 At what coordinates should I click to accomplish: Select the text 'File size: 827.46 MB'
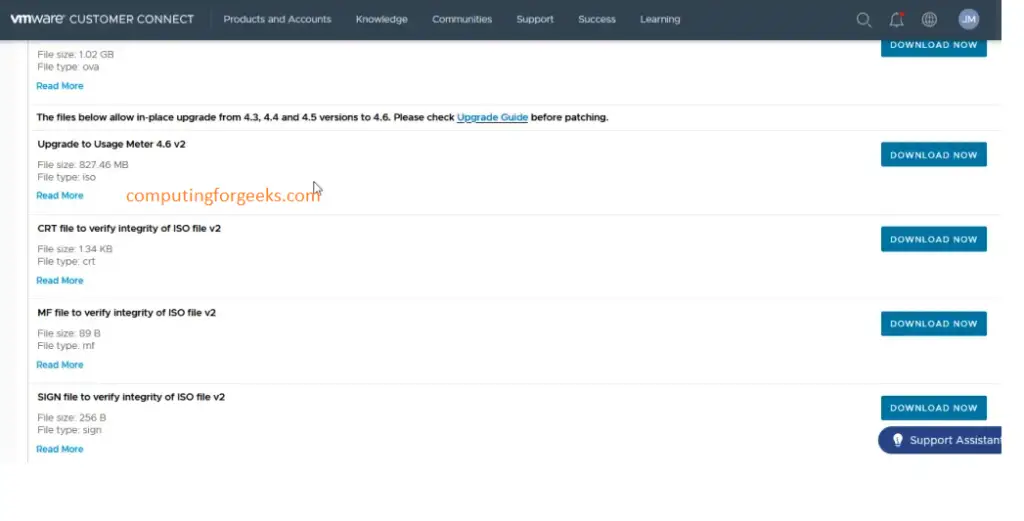pyautogui.click(x=83, y=165)
